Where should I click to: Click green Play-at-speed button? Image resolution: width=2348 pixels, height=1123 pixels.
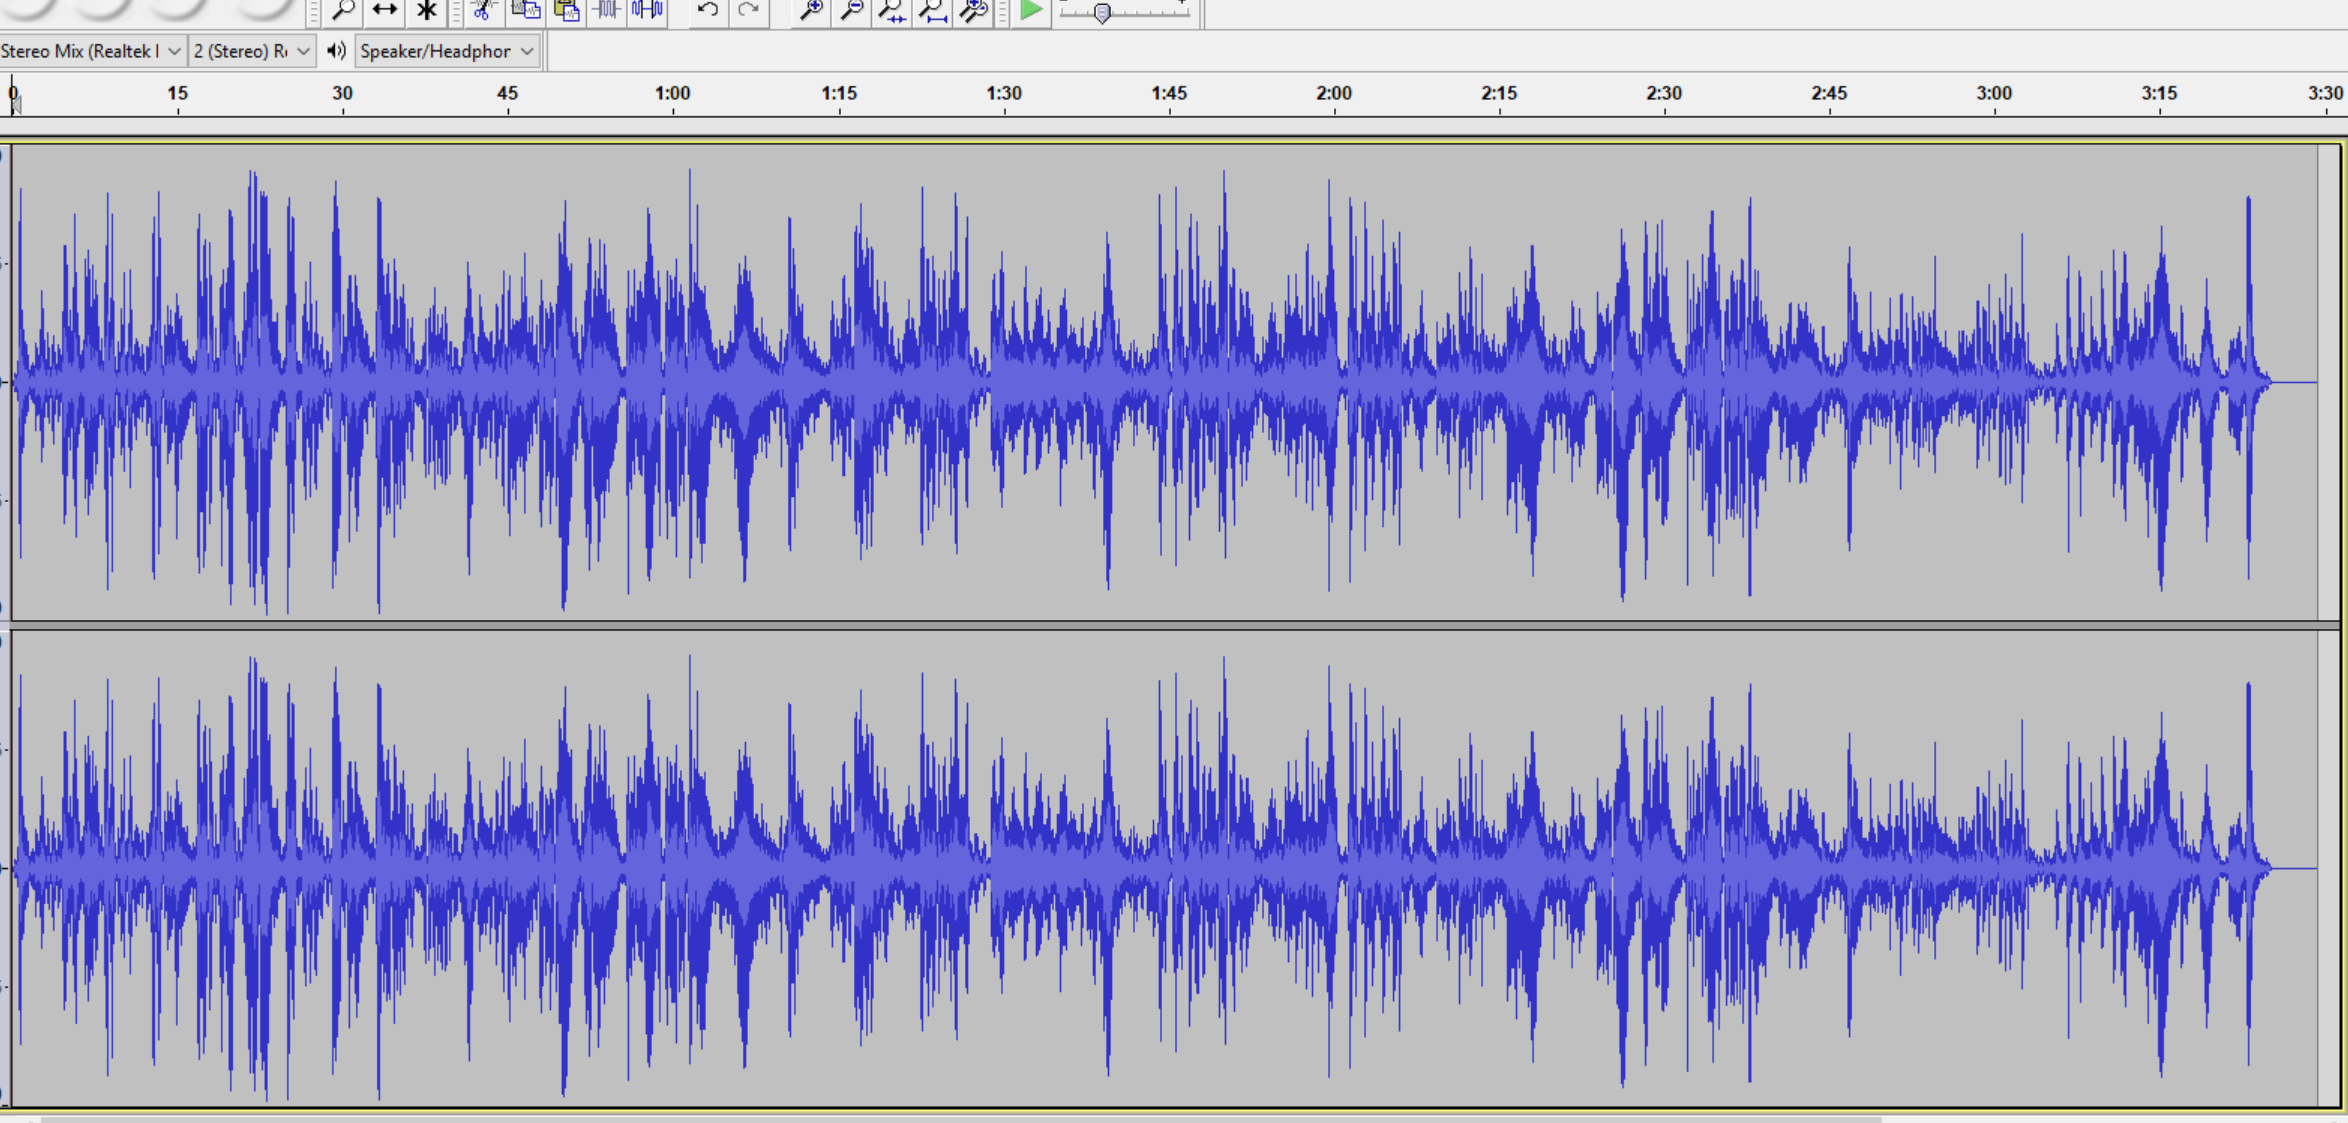1031,10
